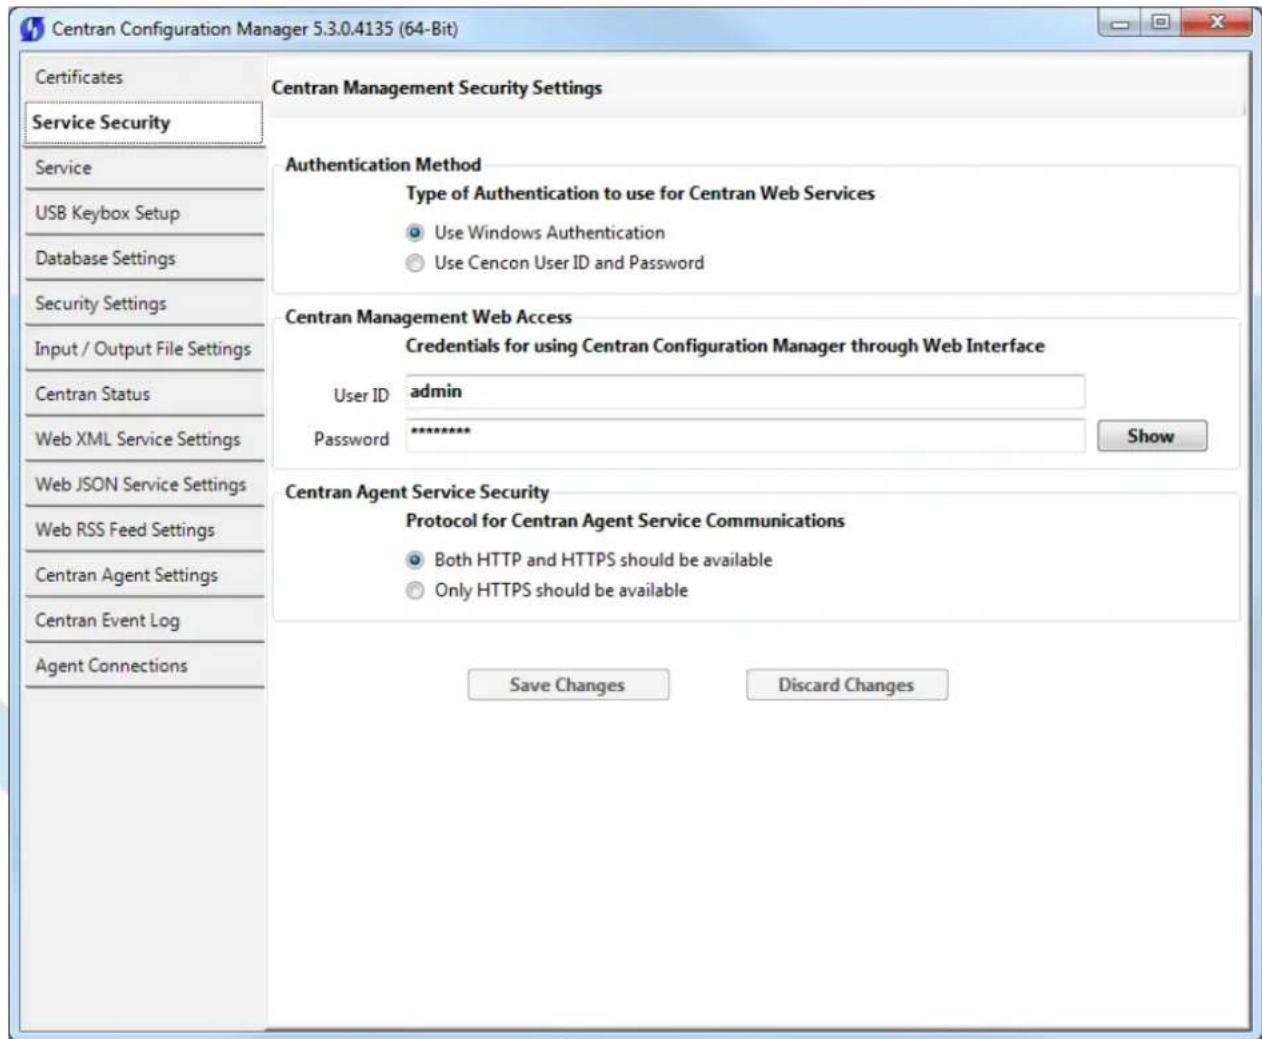The image size is (1262, 1039).
Task: Open Input / Output File Settings tab
Action: (144, 349)
